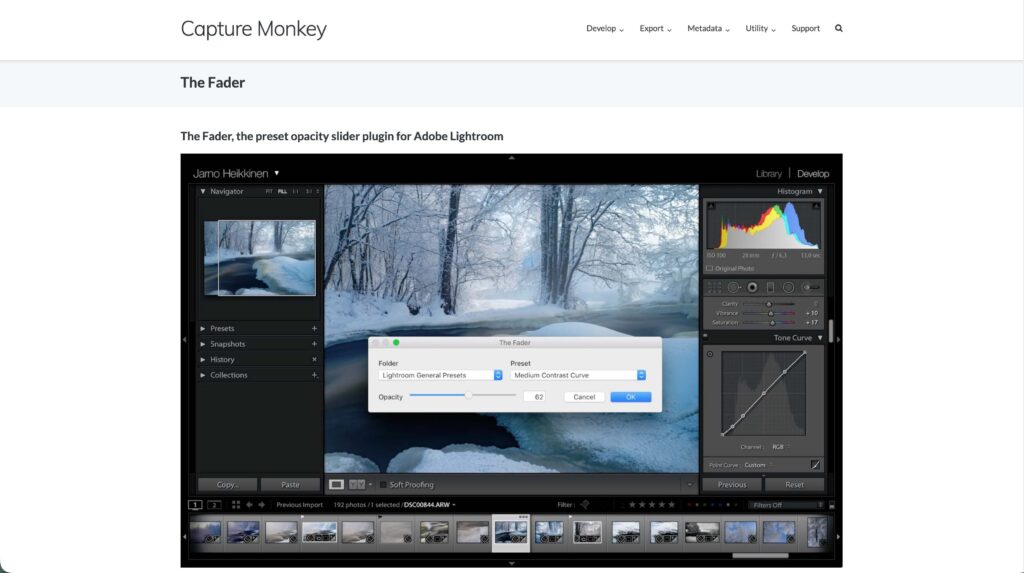
Task: Open the Export nav menu
Action: pos(655,28)
